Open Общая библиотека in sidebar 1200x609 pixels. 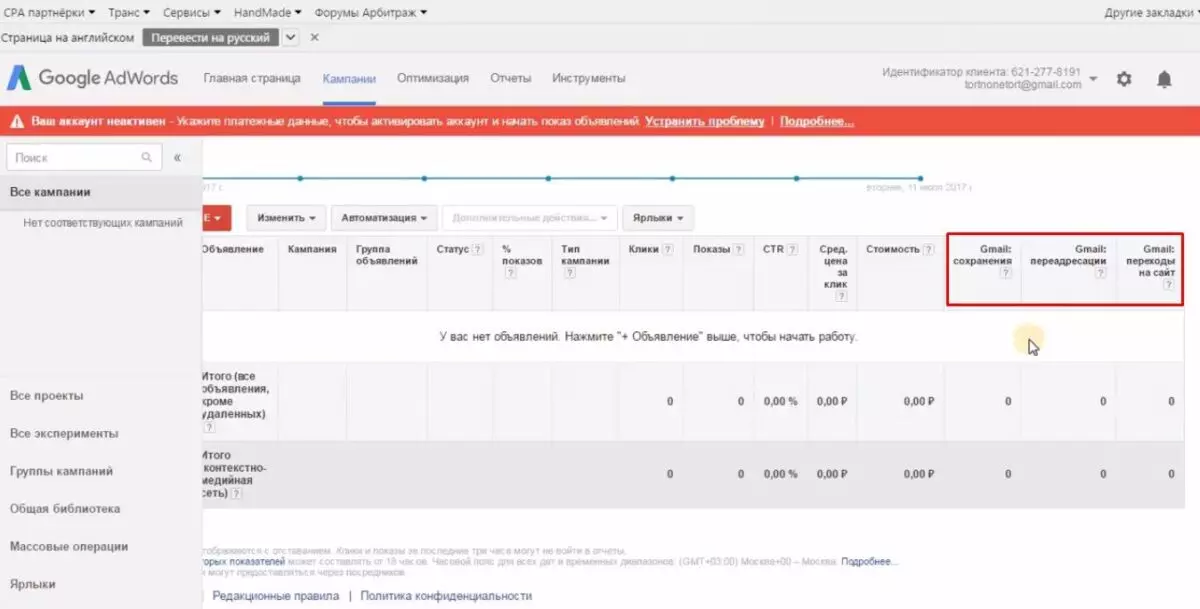(65, 509)
